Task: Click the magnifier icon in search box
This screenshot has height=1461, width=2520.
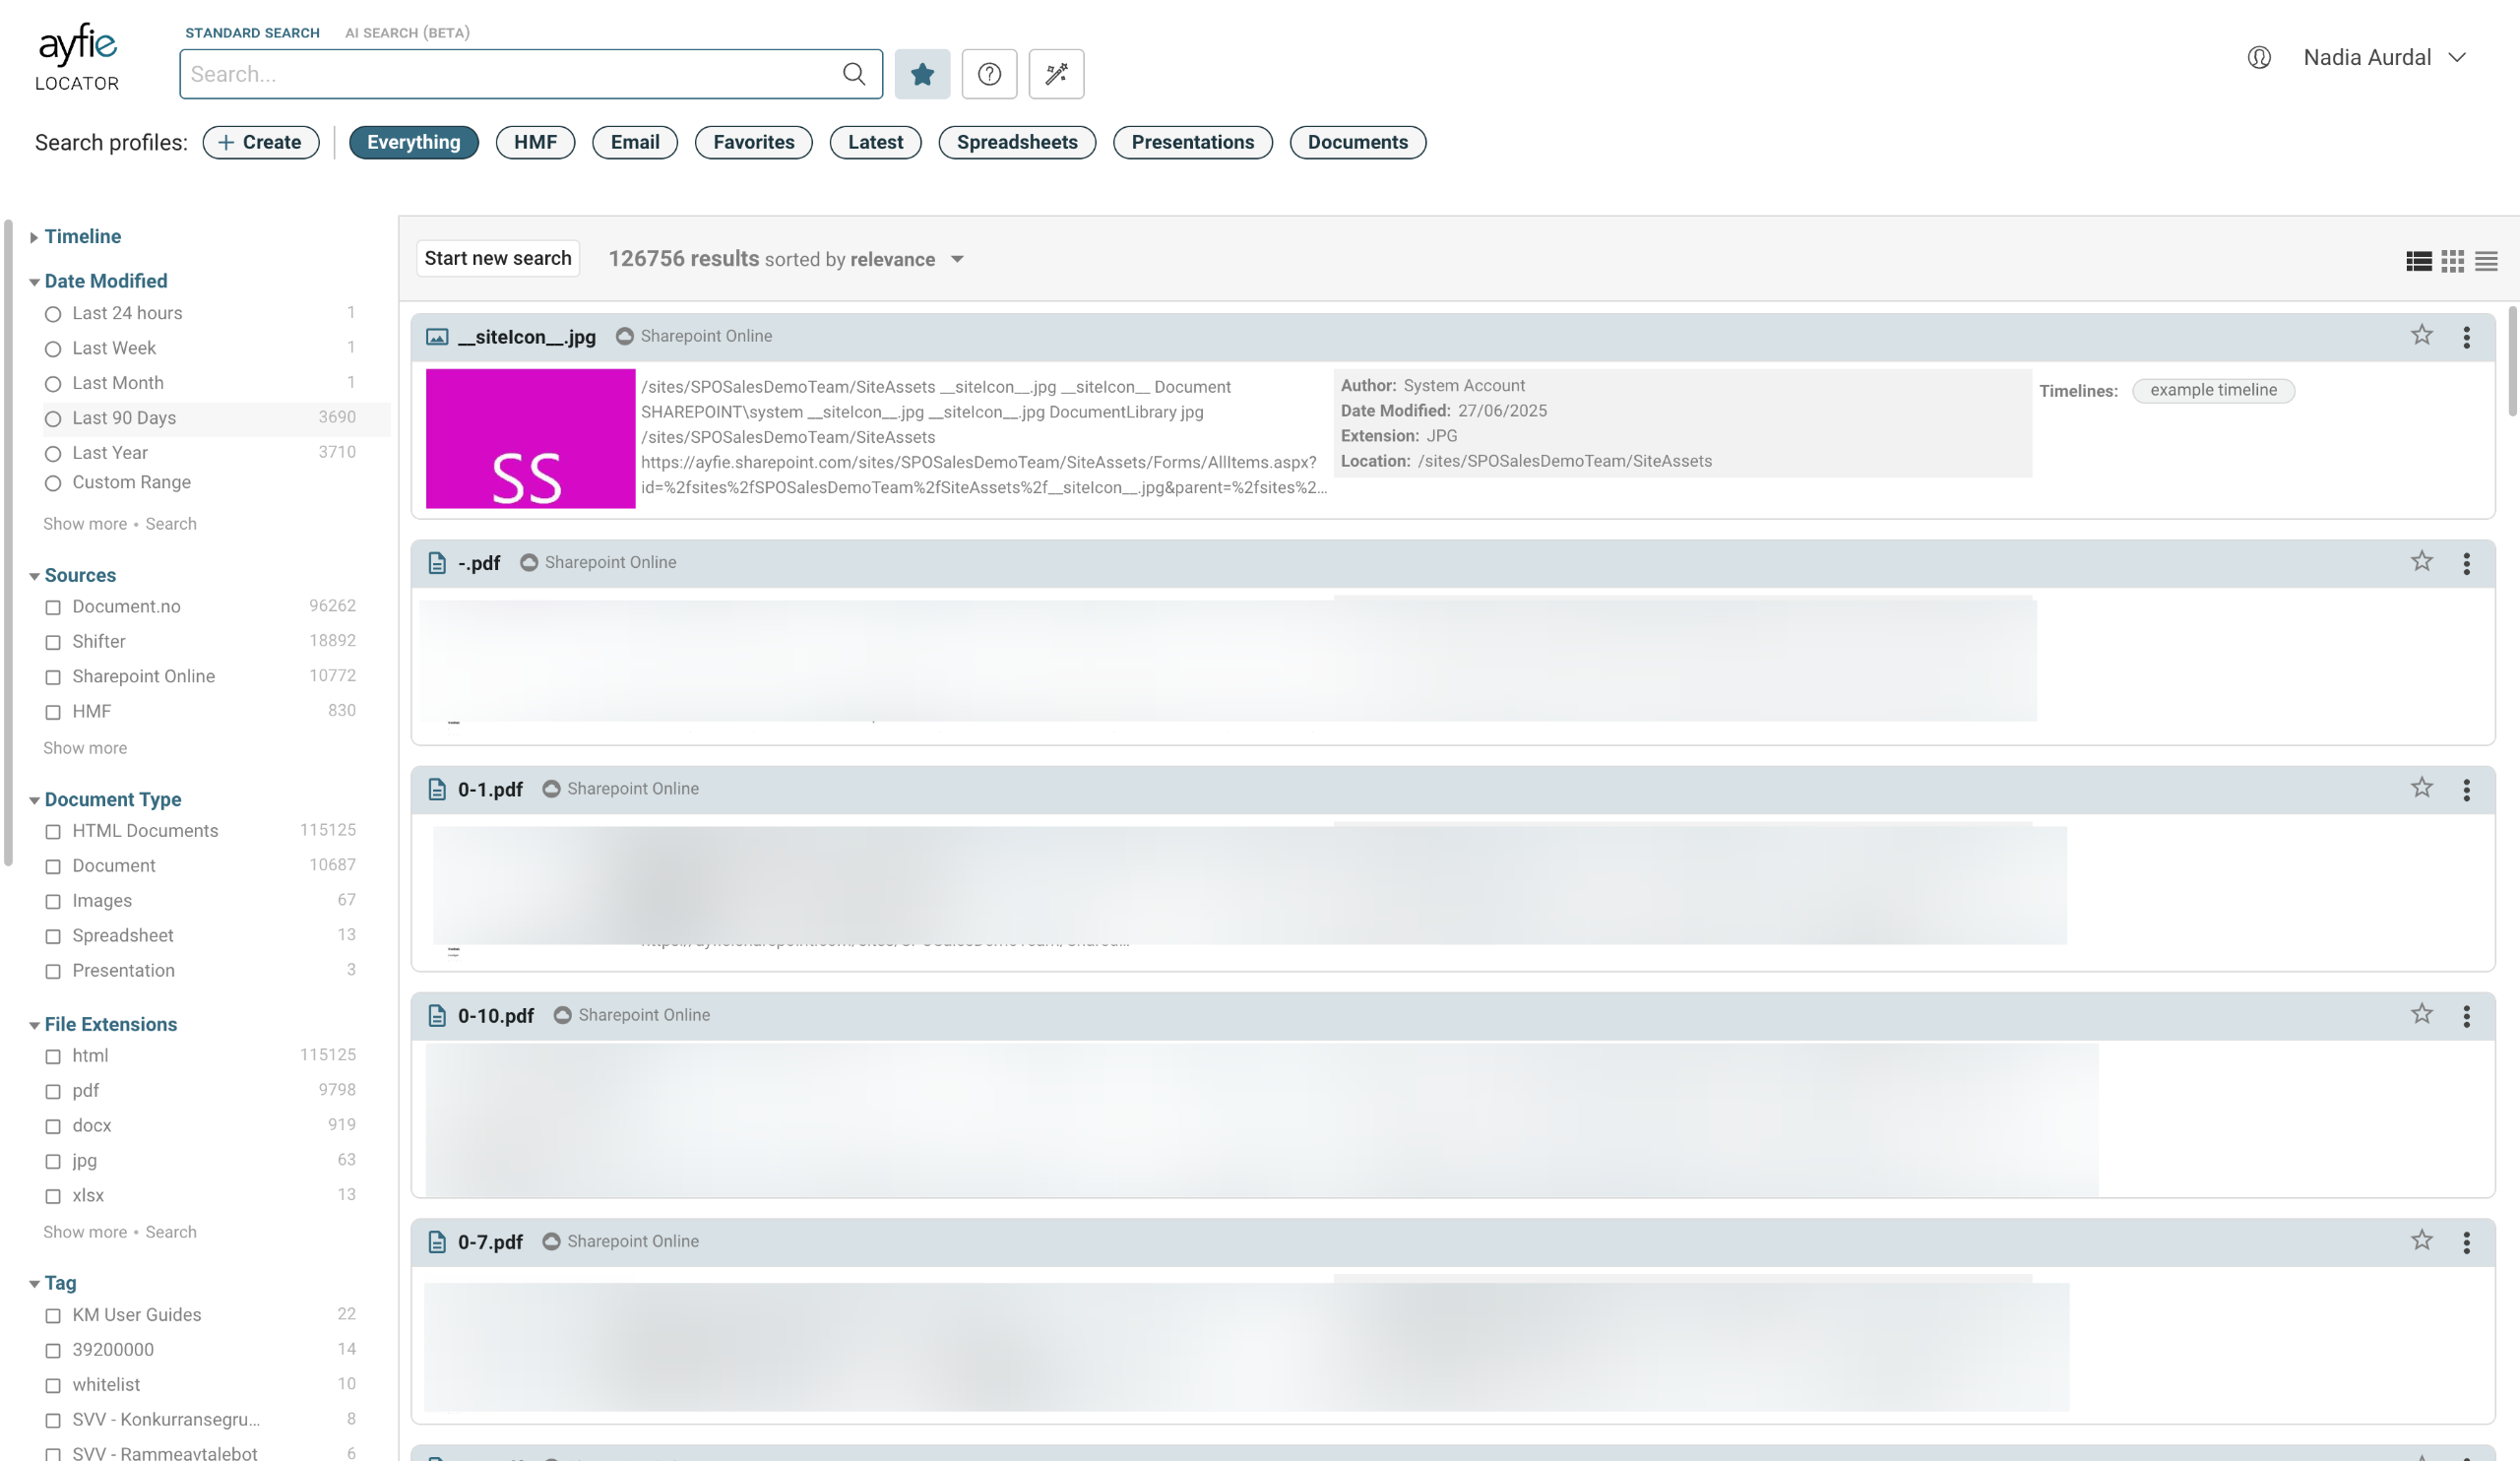Action: (x=853, y=74)
